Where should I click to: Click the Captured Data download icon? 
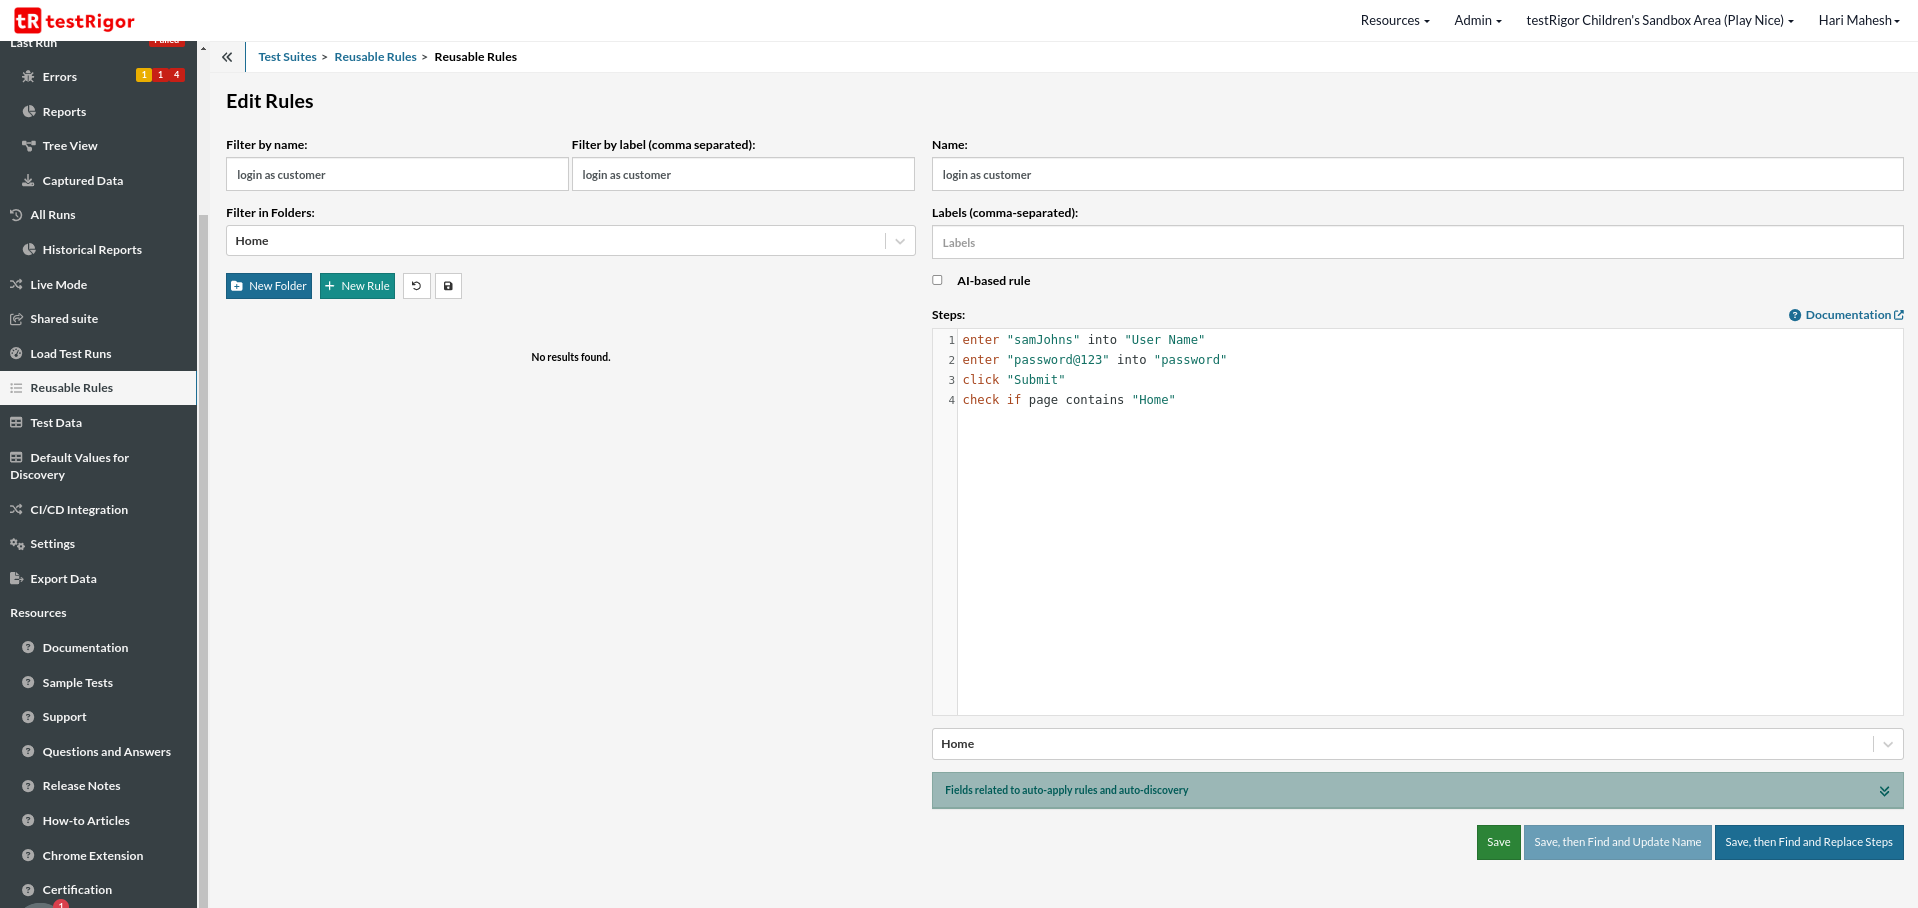tap(28, 181)
